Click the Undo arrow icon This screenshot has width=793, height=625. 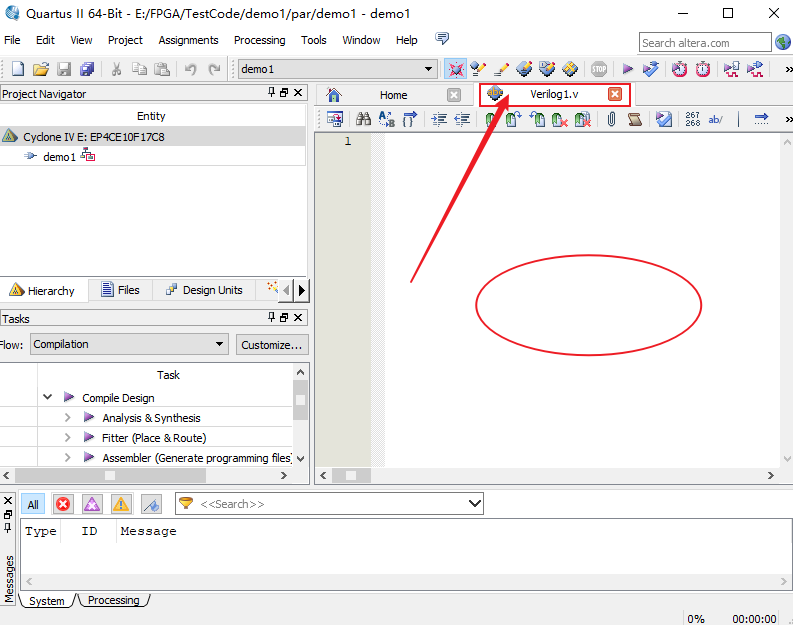[191, 69]
